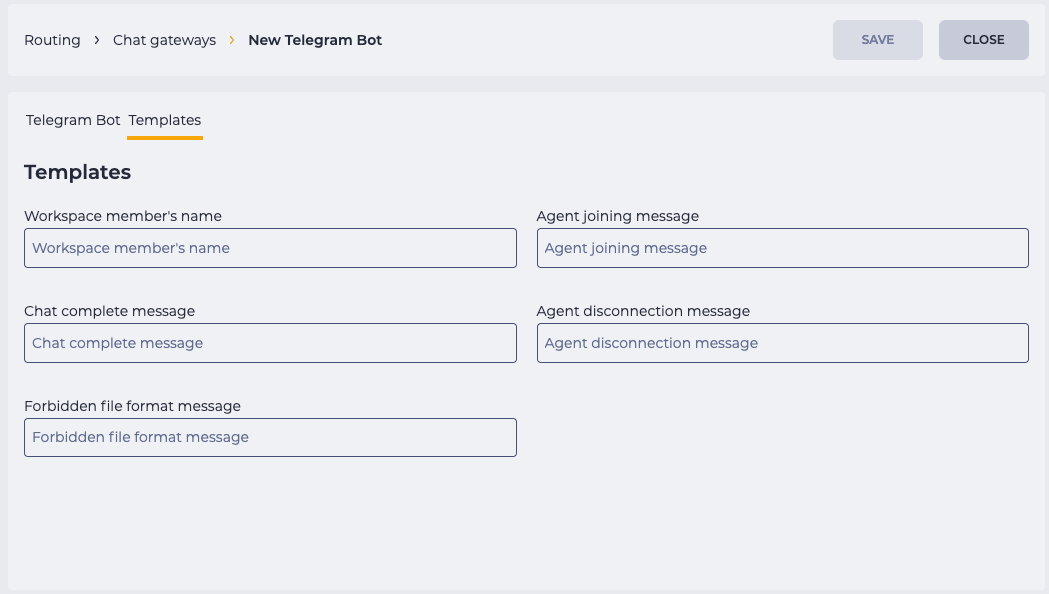1049x594 pixels.
Task: Focus the Forbidden file format message field
Action: [270, 437]
